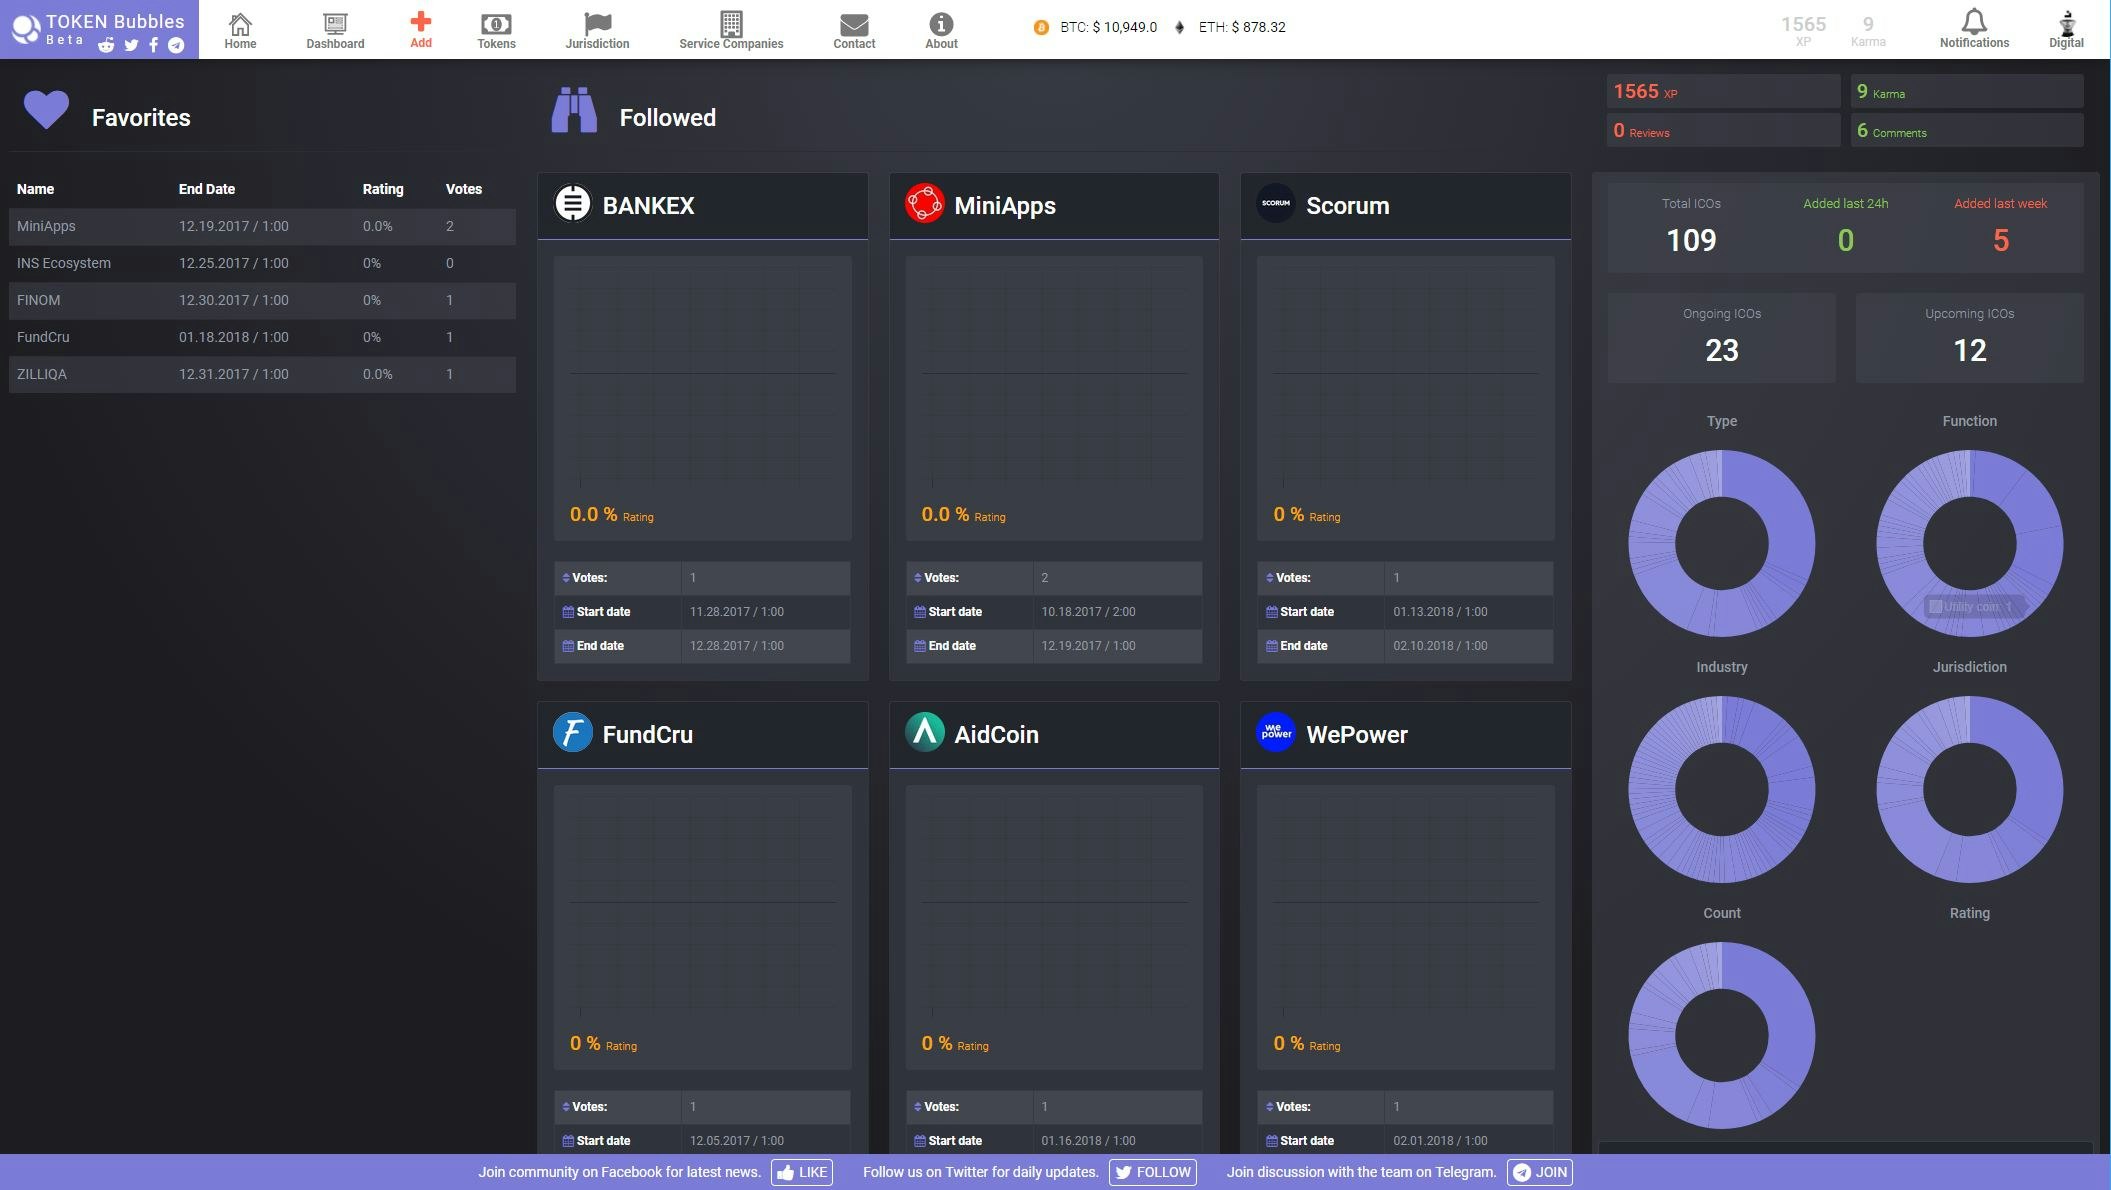The width and height of the screenshot is (2111, 1190).
Task: Click the Service Companies building icon
Action: [x=731, y=23]
